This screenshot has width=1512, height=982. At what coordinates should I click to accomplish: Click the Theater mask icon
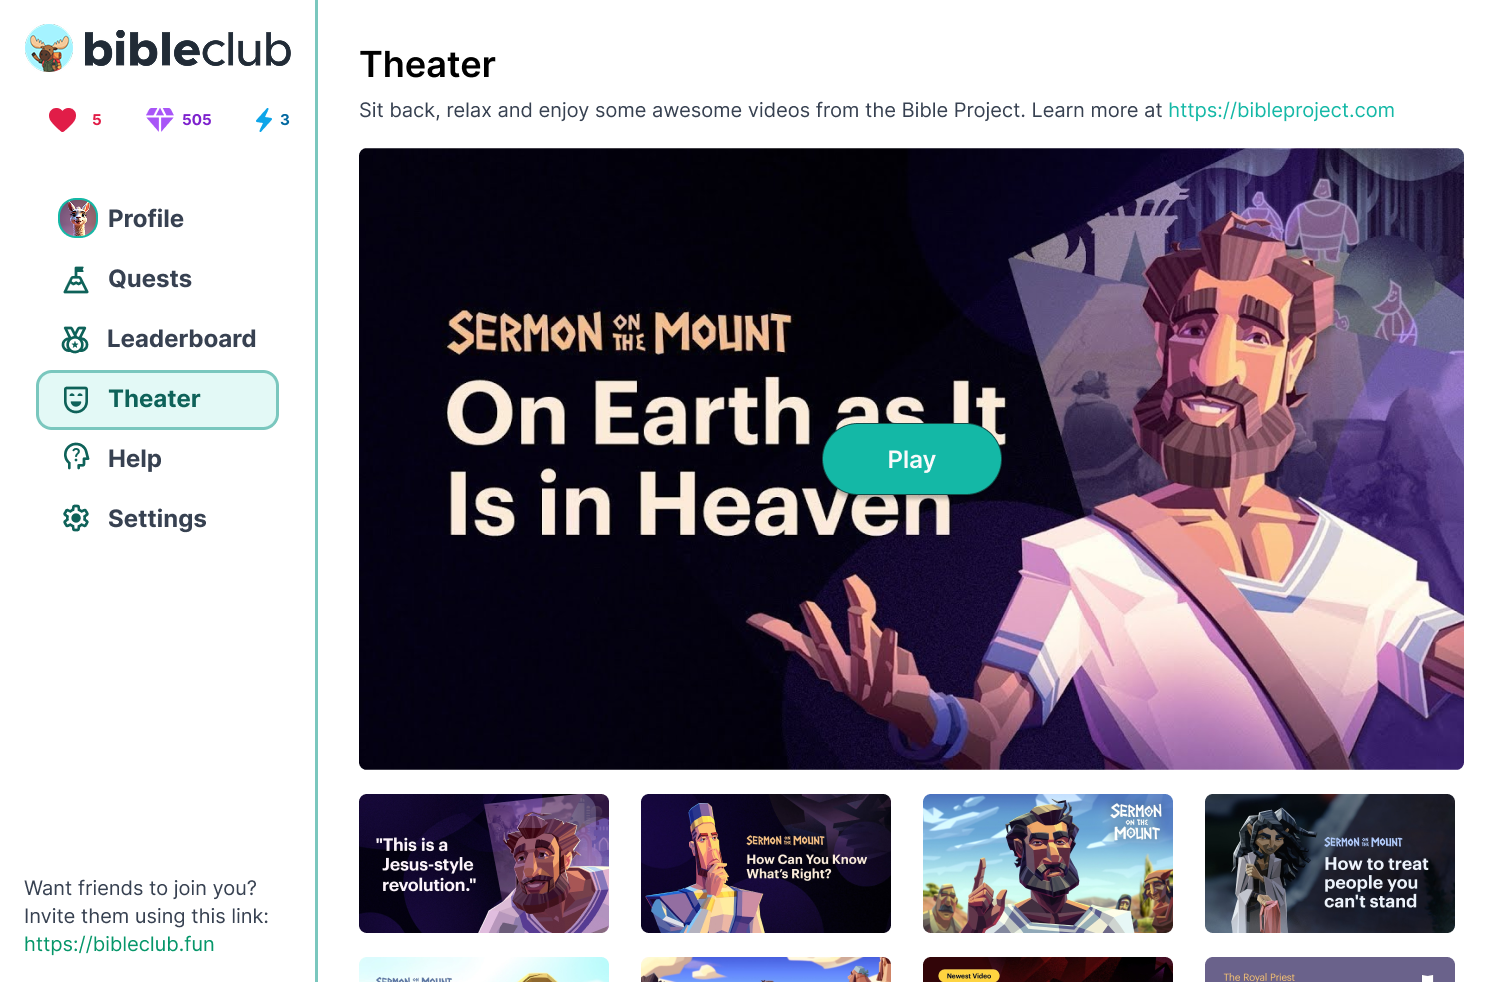coord(76,399)
